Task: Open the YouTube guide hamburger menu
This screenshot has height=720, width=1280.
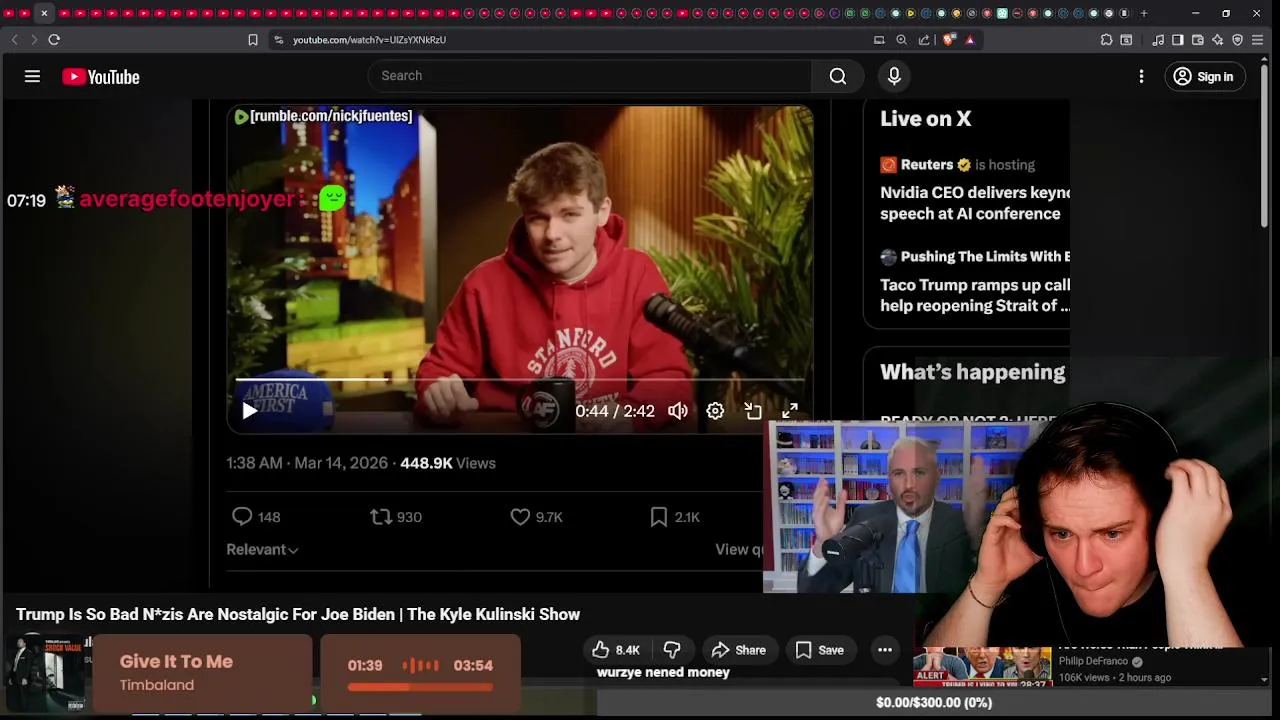Action: point(32,76)
